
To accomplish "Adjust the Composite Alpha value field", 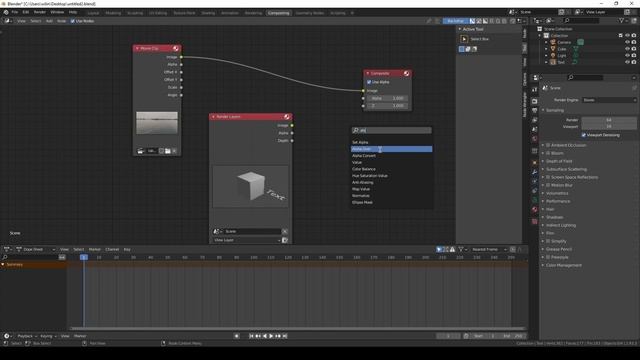I will click(387, 98).
